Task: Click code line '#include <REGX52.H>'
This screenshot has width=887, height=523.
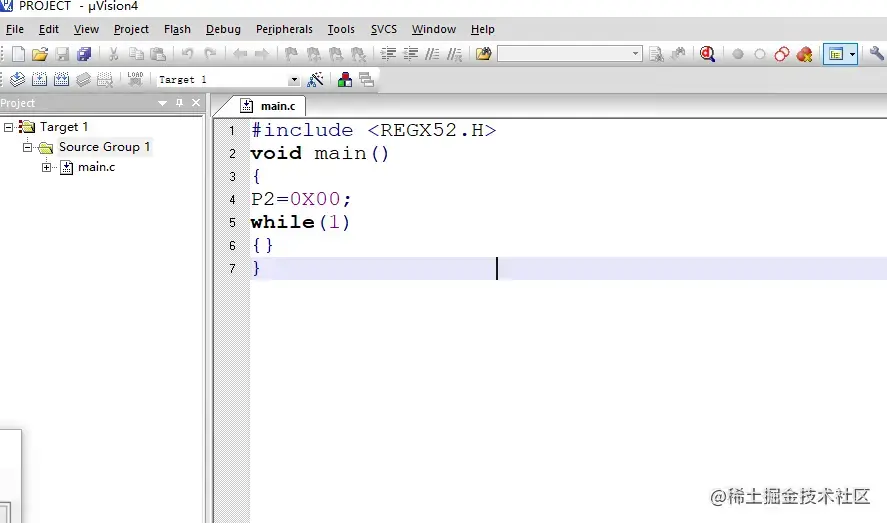Action: (x=373, y=131)
